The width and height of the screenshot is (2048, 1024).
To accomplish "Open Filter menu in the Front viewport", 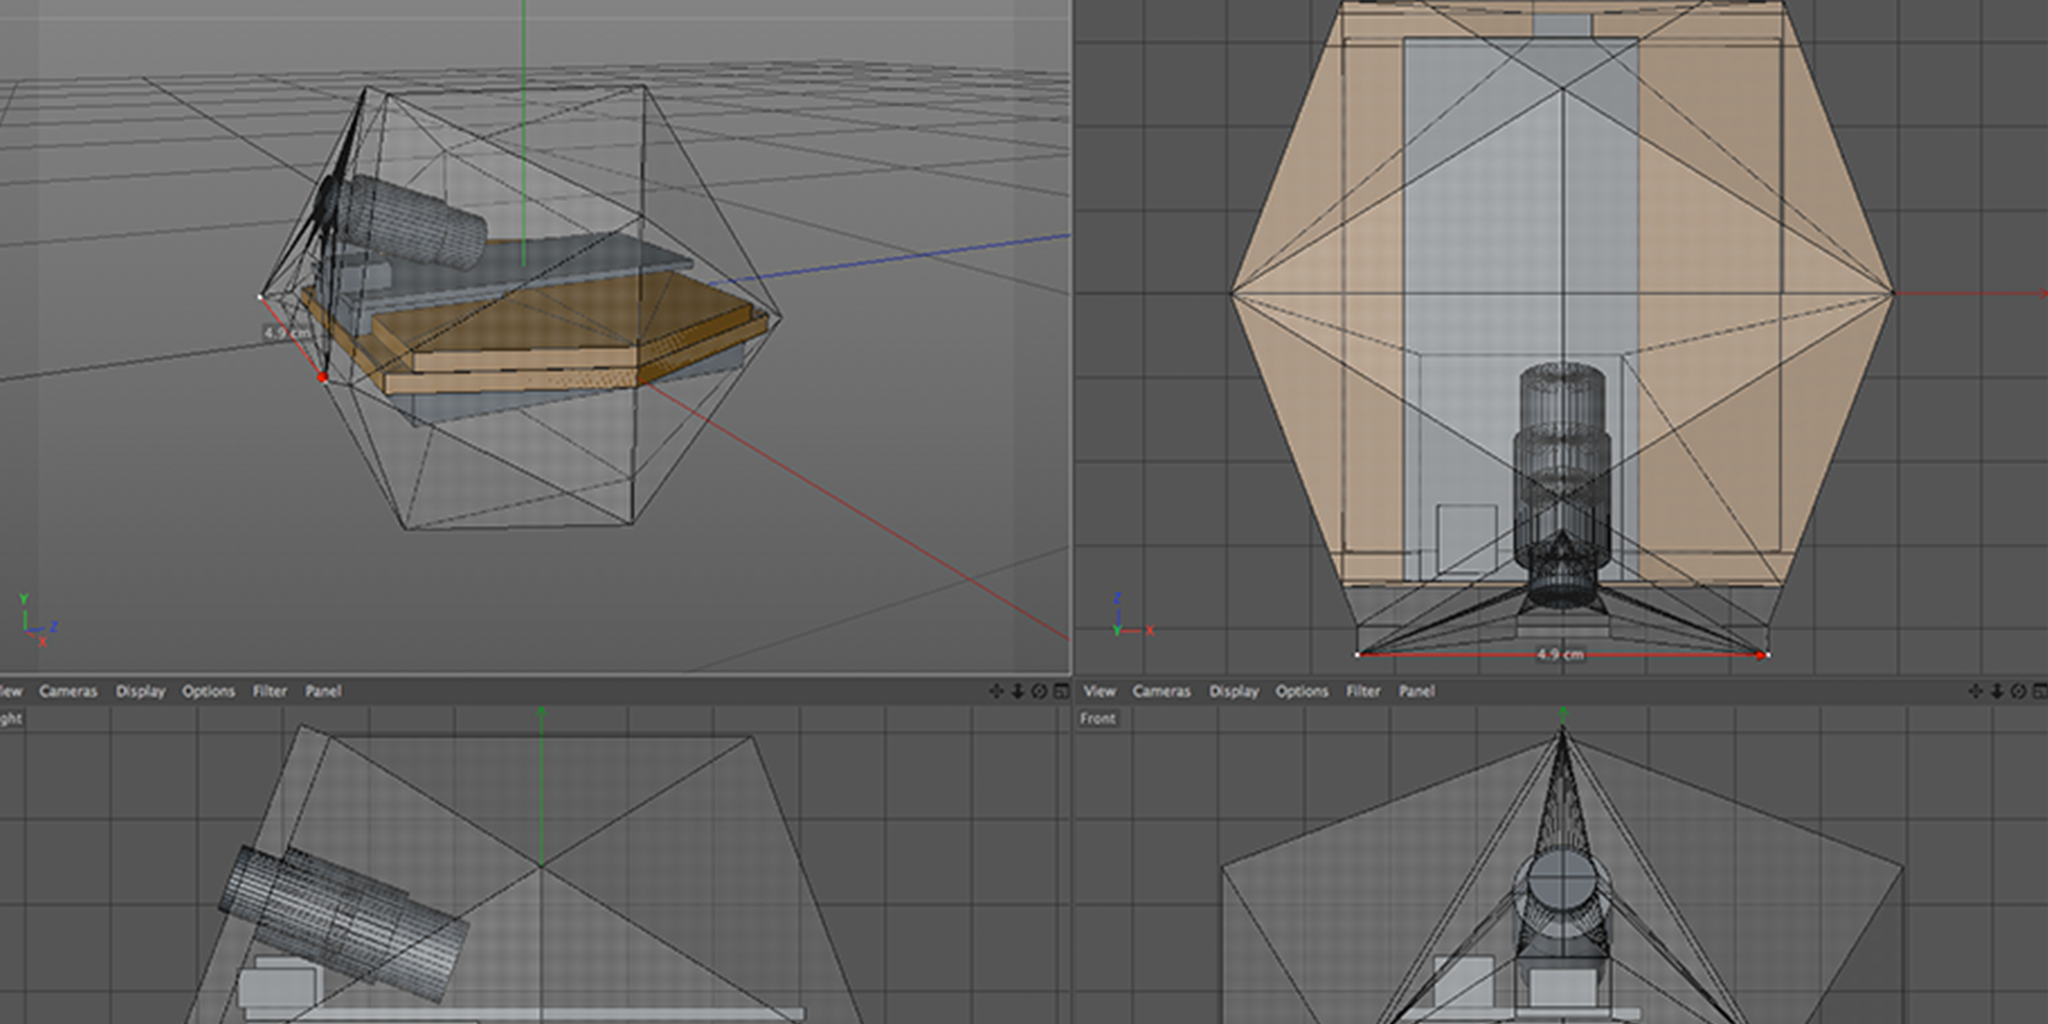I will 1362,691.
